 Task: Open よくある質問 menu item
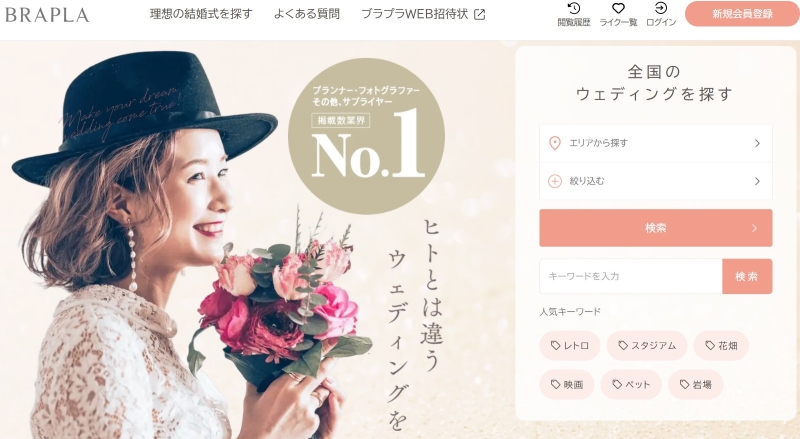(x=307, y=14)
